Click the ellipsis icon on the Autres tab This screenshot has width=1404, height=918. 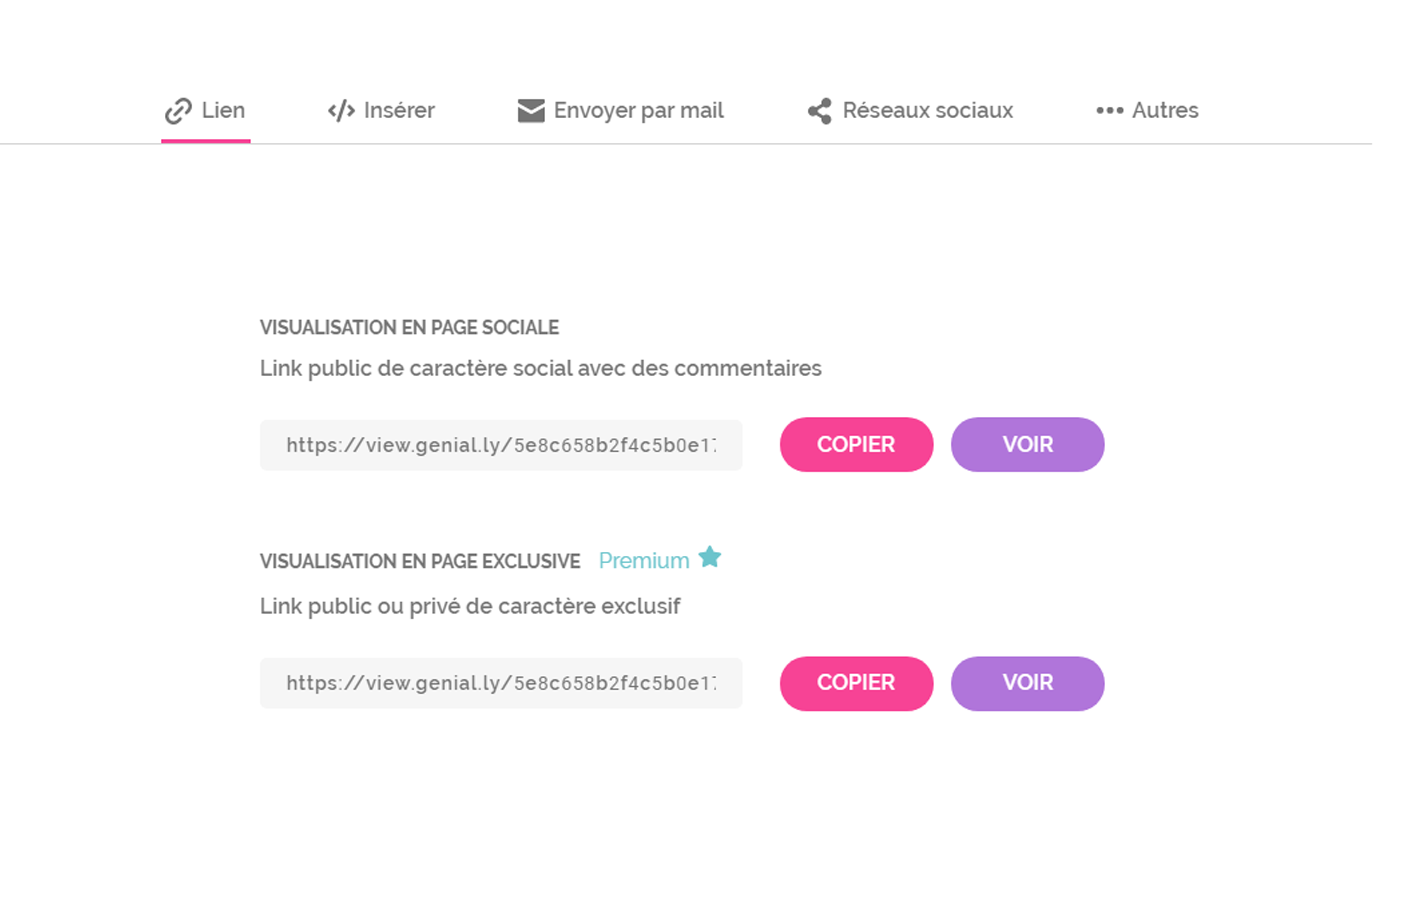1110,110
